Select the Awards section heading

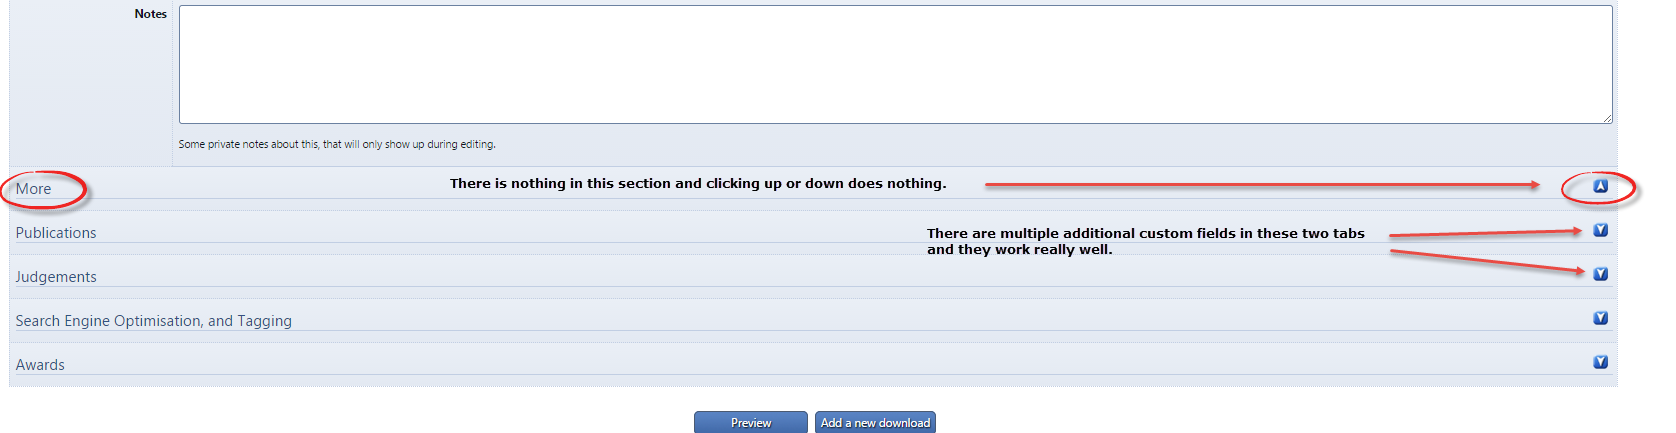[x=40, y=365]
